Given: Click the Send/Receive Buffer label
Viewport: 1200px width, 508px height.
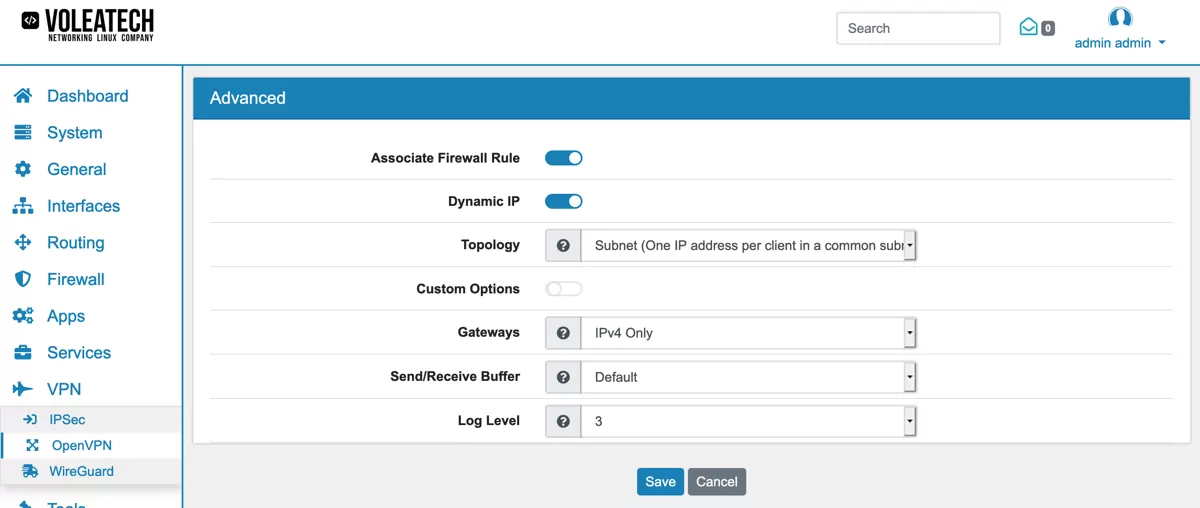Looking at the screenshot, I should click(455, 377).
